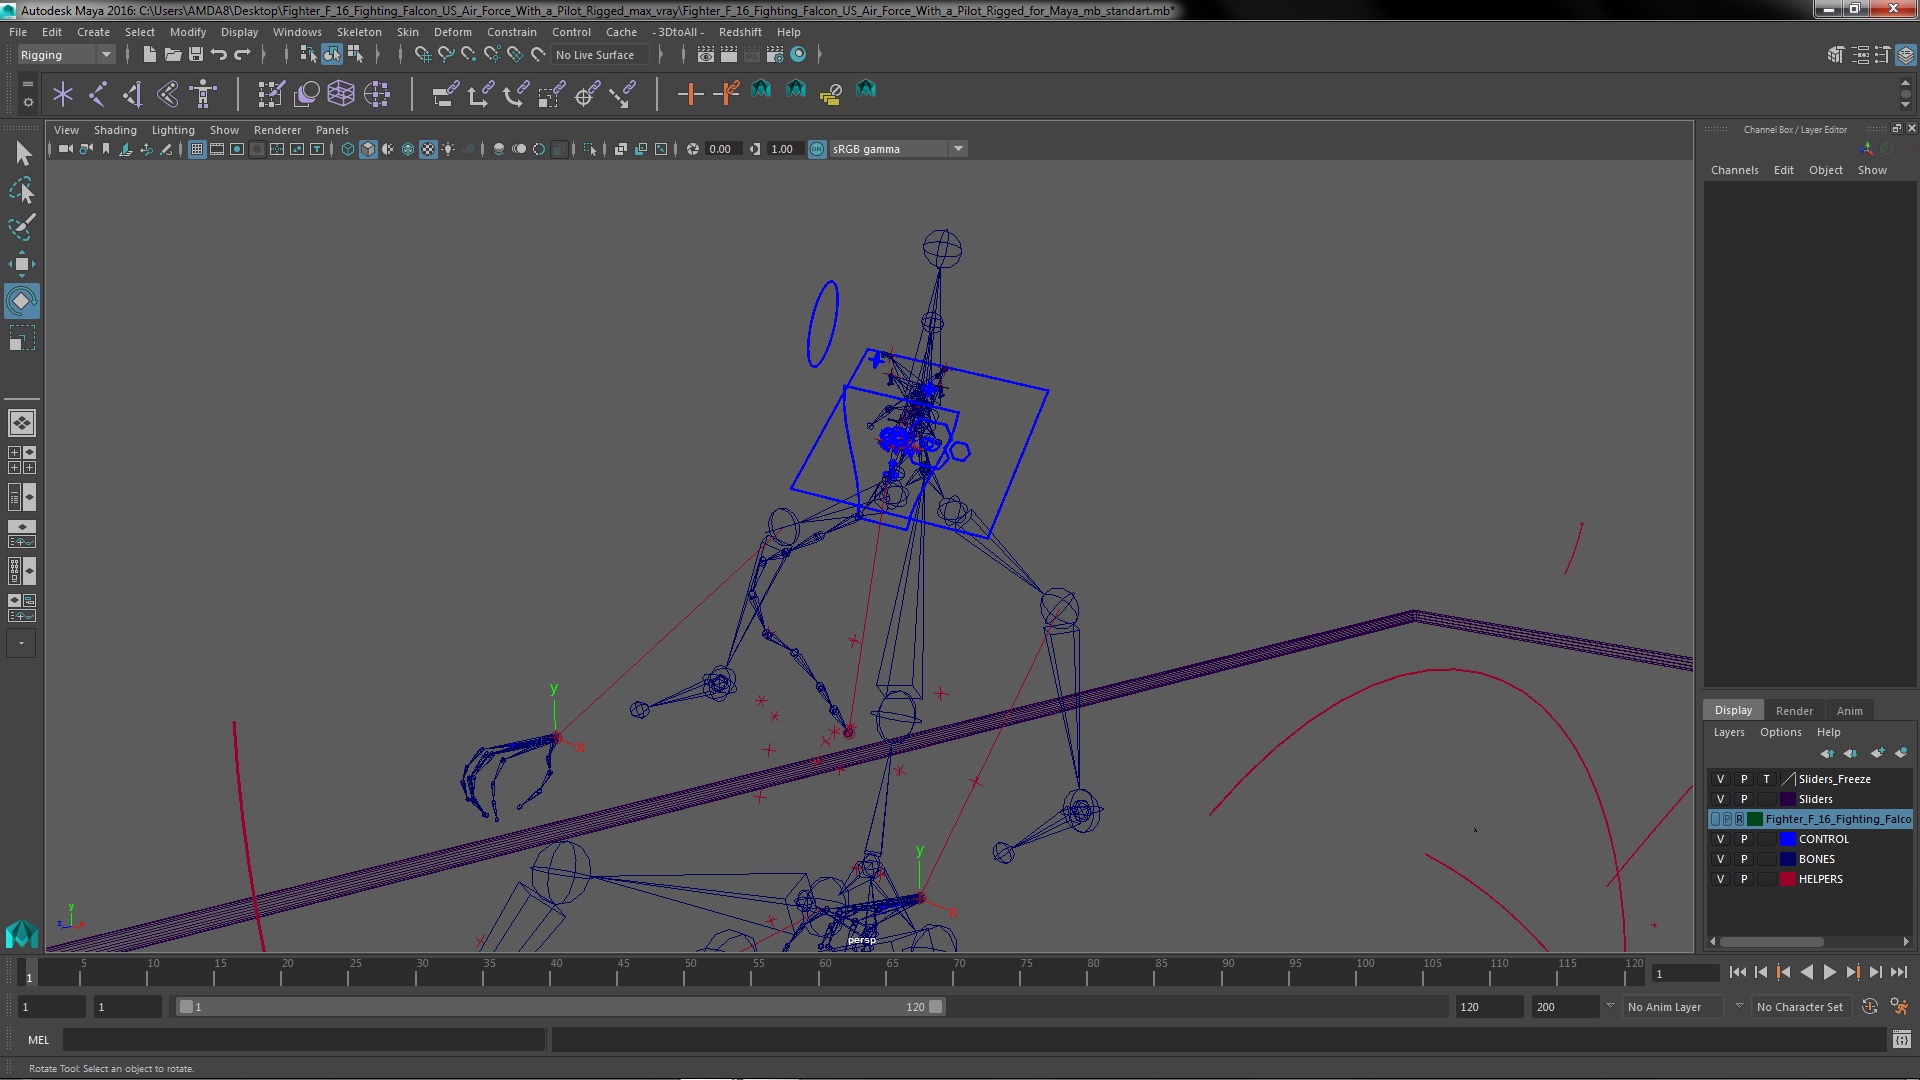The height and width of the screenshot is (1080, 1920).
Task: Activate the Lasso Select tool
Action: coord(22,190)
